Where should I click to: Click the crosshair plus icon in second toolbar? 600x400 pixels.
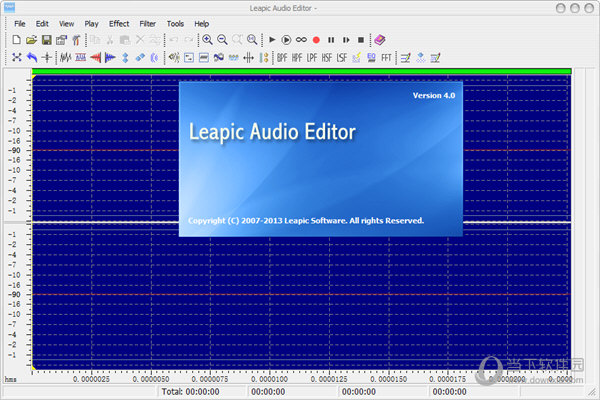(47, 58)
